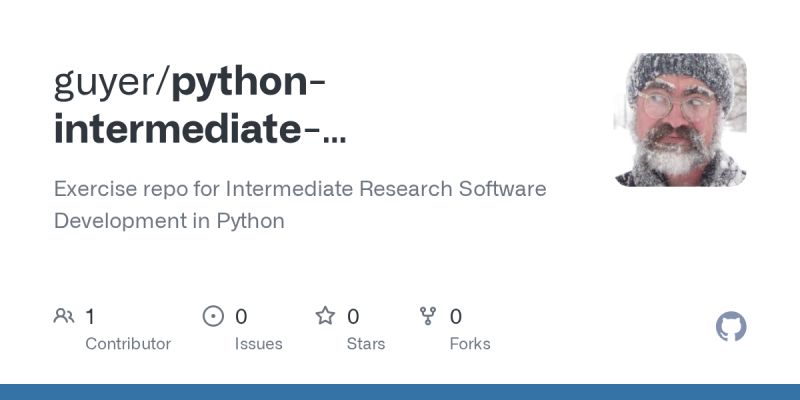Viewport: 800px width, 400px height.
Task: Click the contributor count '1'
Action: pos(90,317)
